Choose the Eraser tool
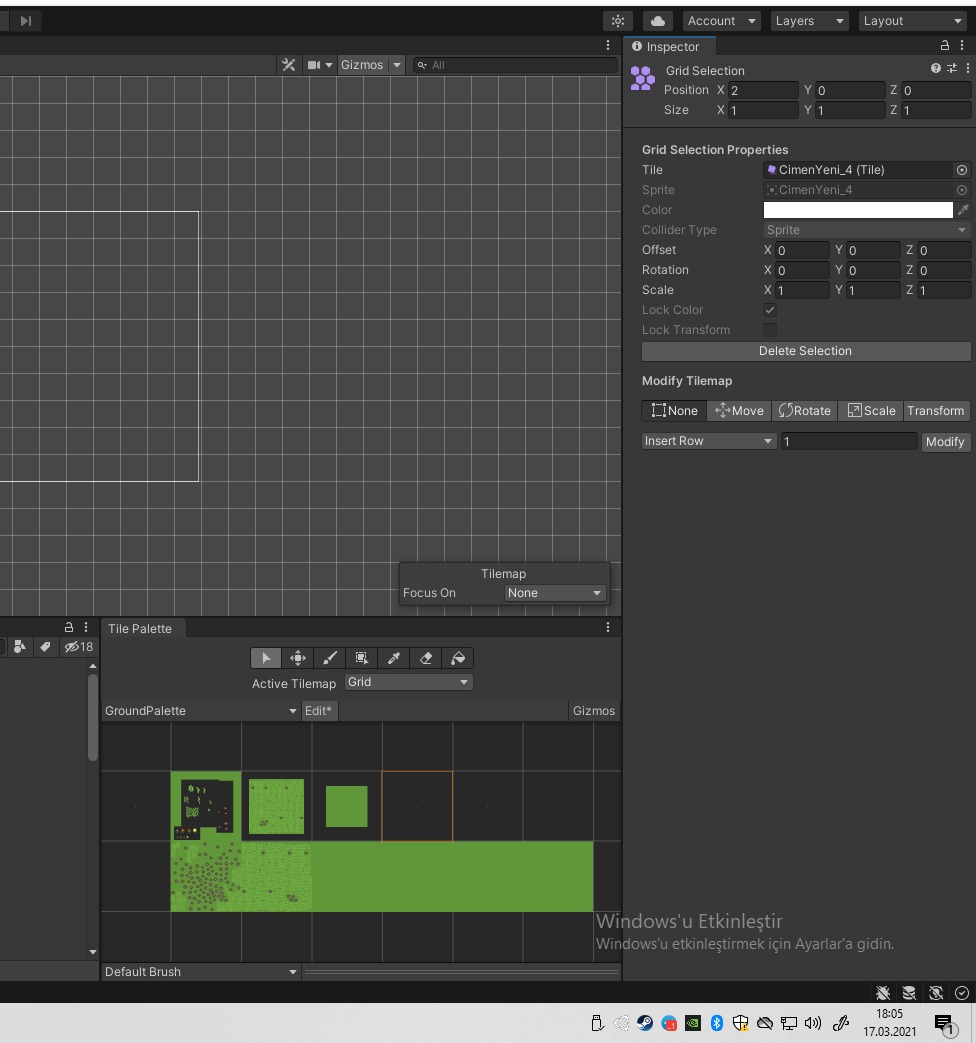Viewport: 976px width, 1043px height. coord(426,658)
